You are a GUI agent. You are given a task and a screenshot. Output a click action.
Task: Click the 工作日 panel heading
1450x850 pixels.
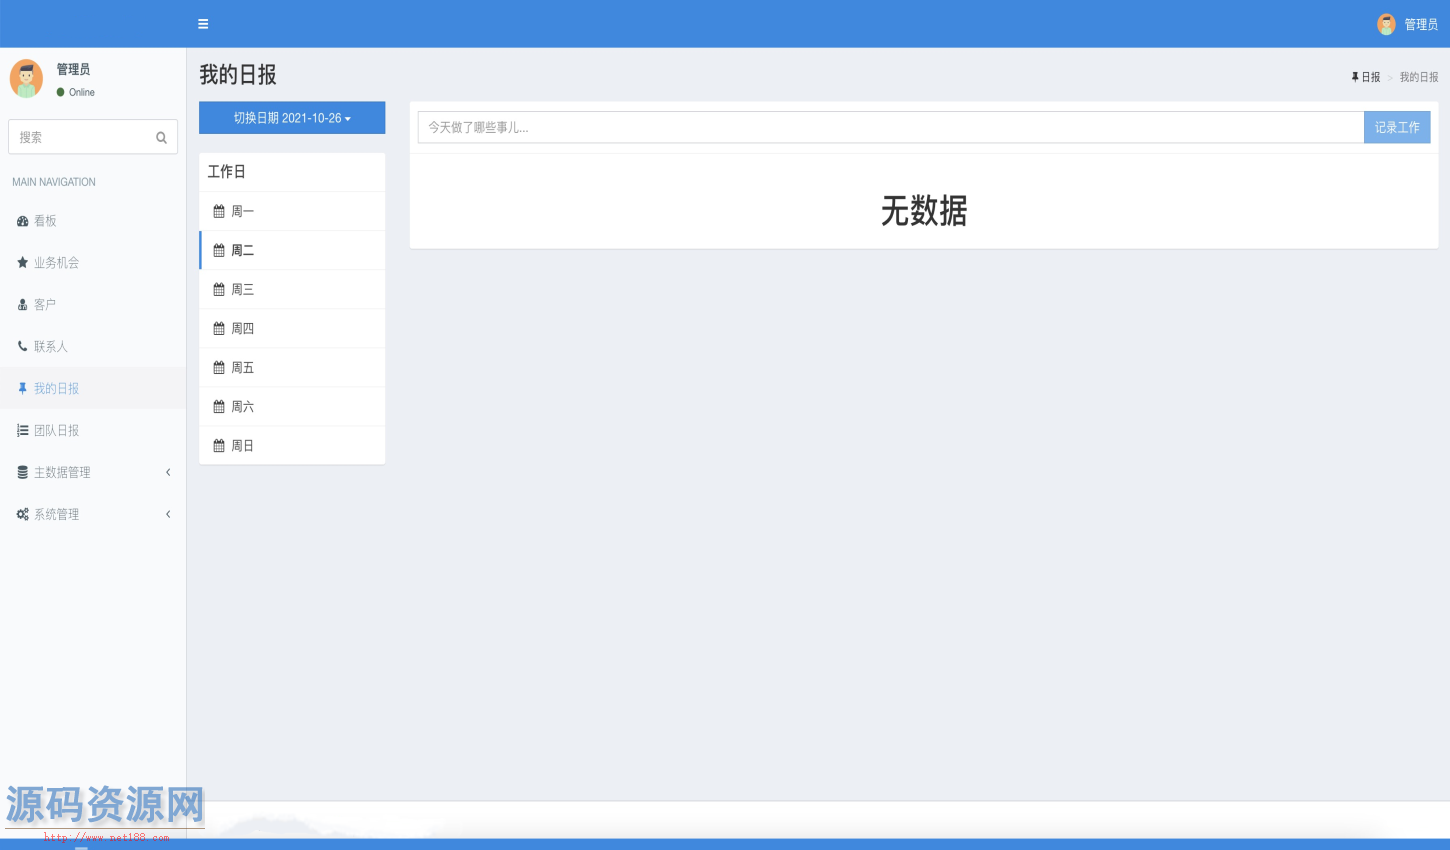coord(227,172)
